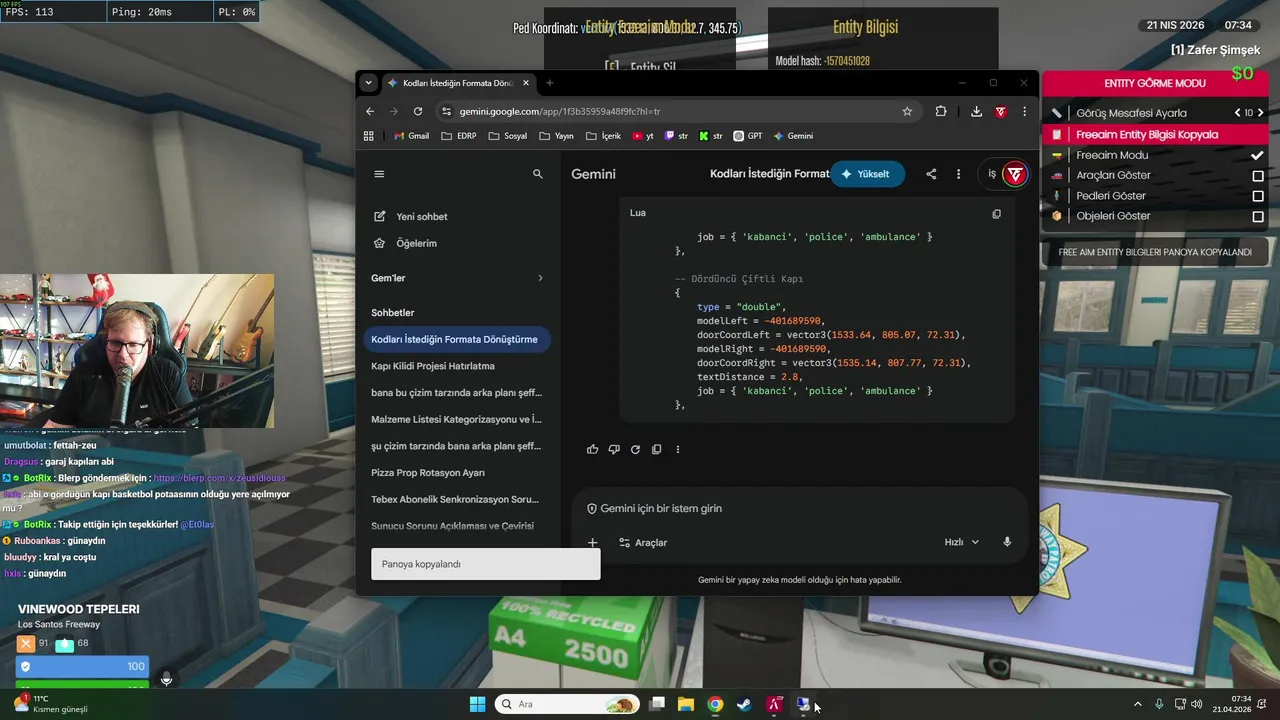Viewport: 1280px width, 720px height.
Task: Click the Windows taskbar search box
Action: coord(567,704)
